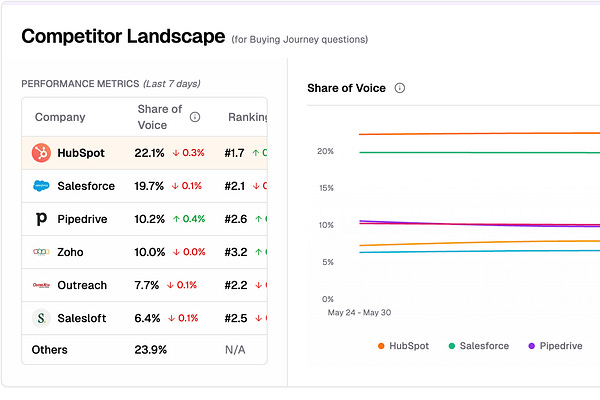Click the Company column header

point(60,117)
